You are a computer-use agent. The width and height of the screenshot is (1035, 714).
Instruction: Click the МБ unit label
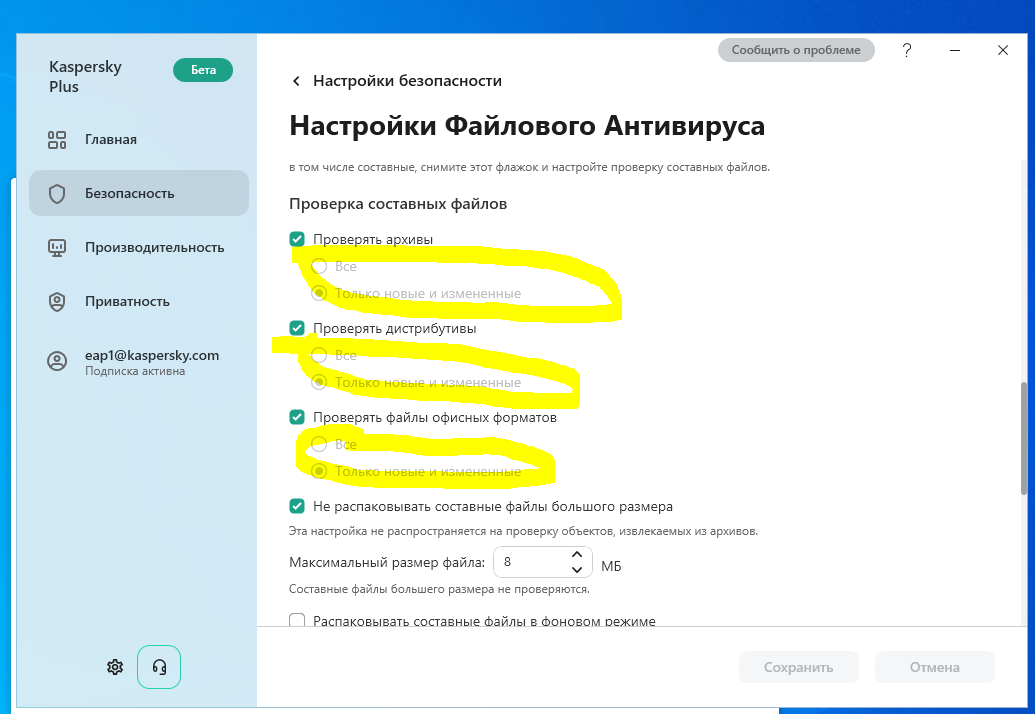(x=611, y=566)
